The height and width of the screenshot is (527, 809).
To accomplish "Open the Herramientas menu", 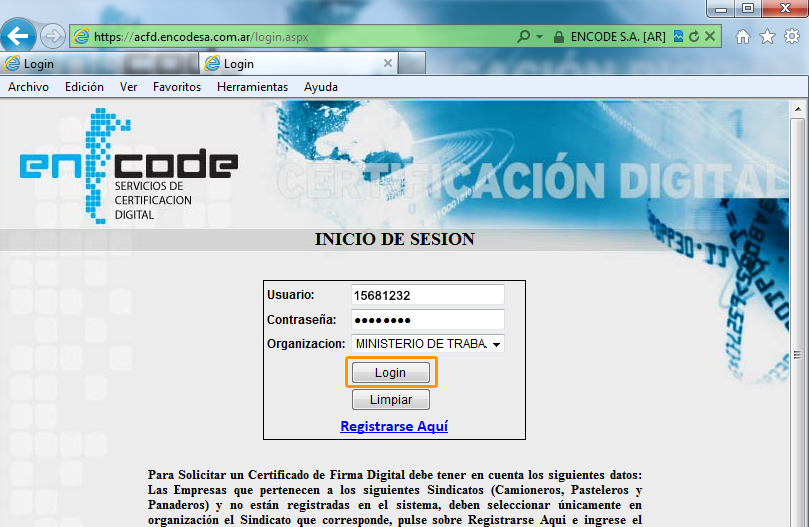I will pyautogui.click(x=252, y=87).
